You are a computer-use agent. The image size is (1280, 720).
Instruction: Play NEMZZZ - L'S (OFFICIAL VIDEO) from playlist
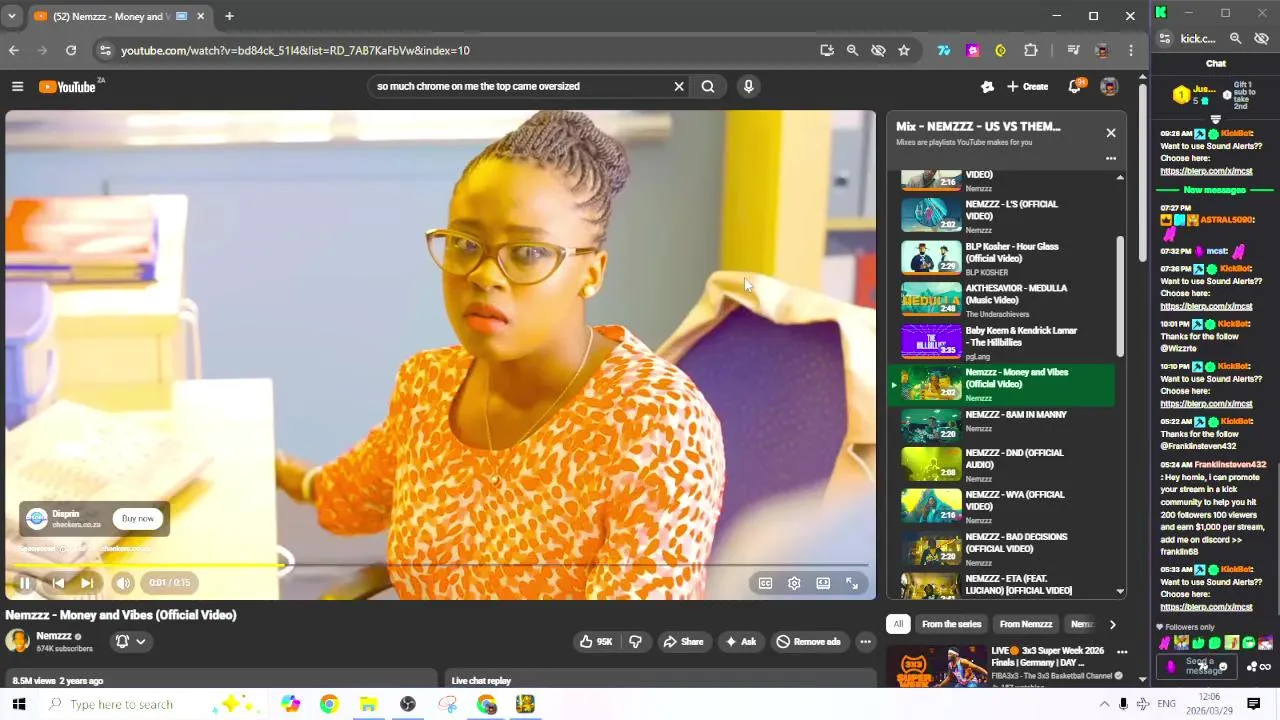point(1001,216)
